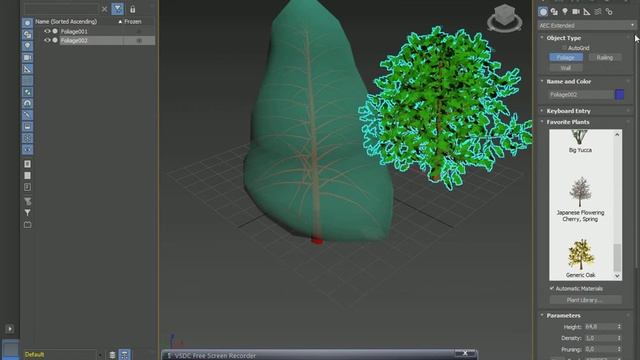Click the Foliage object type button
This screenshot has height=360, width=640.
(x=565, y=58)
